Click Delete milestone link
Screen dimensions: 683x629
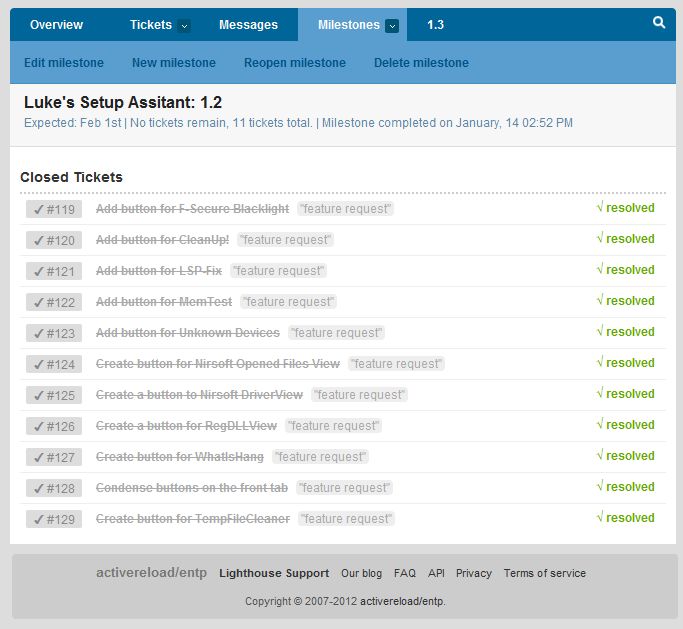tap(421, 63)
